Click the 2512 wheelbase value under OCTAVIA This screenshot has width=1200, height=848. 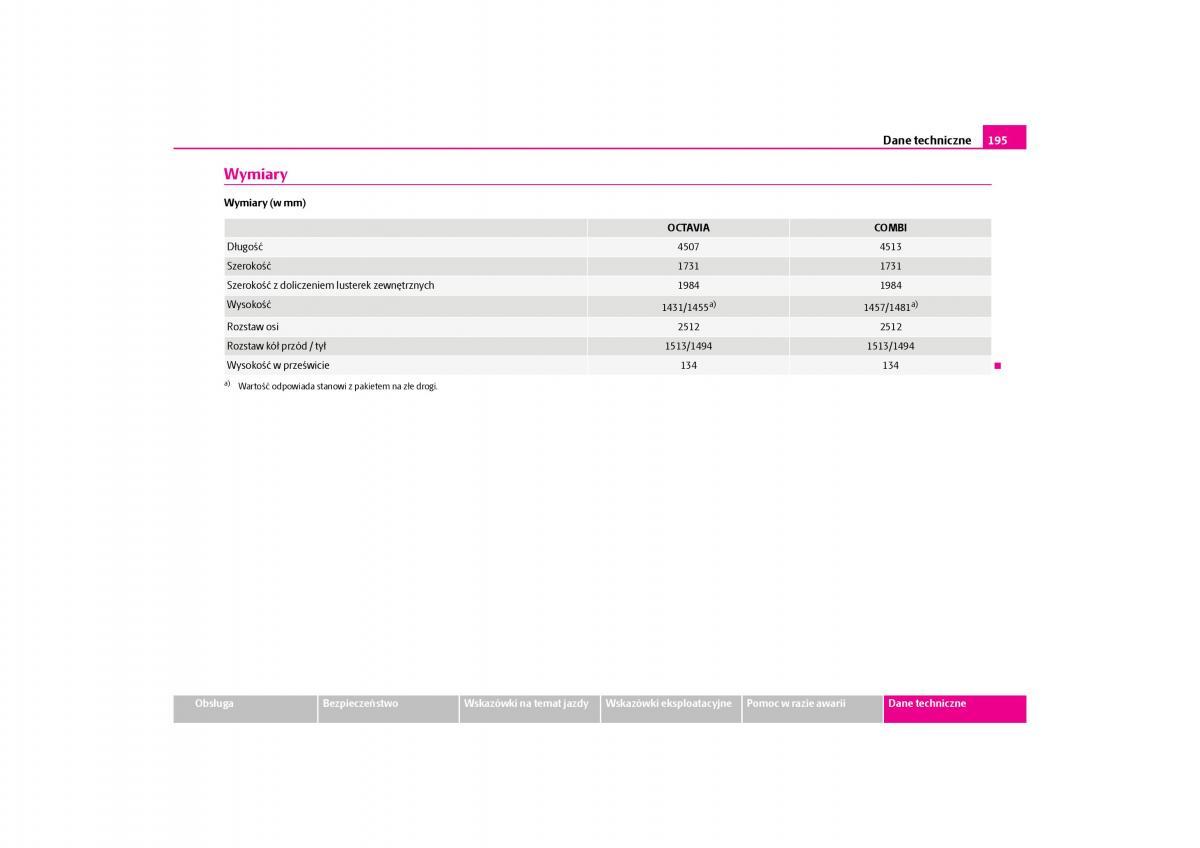coord(688,327)
